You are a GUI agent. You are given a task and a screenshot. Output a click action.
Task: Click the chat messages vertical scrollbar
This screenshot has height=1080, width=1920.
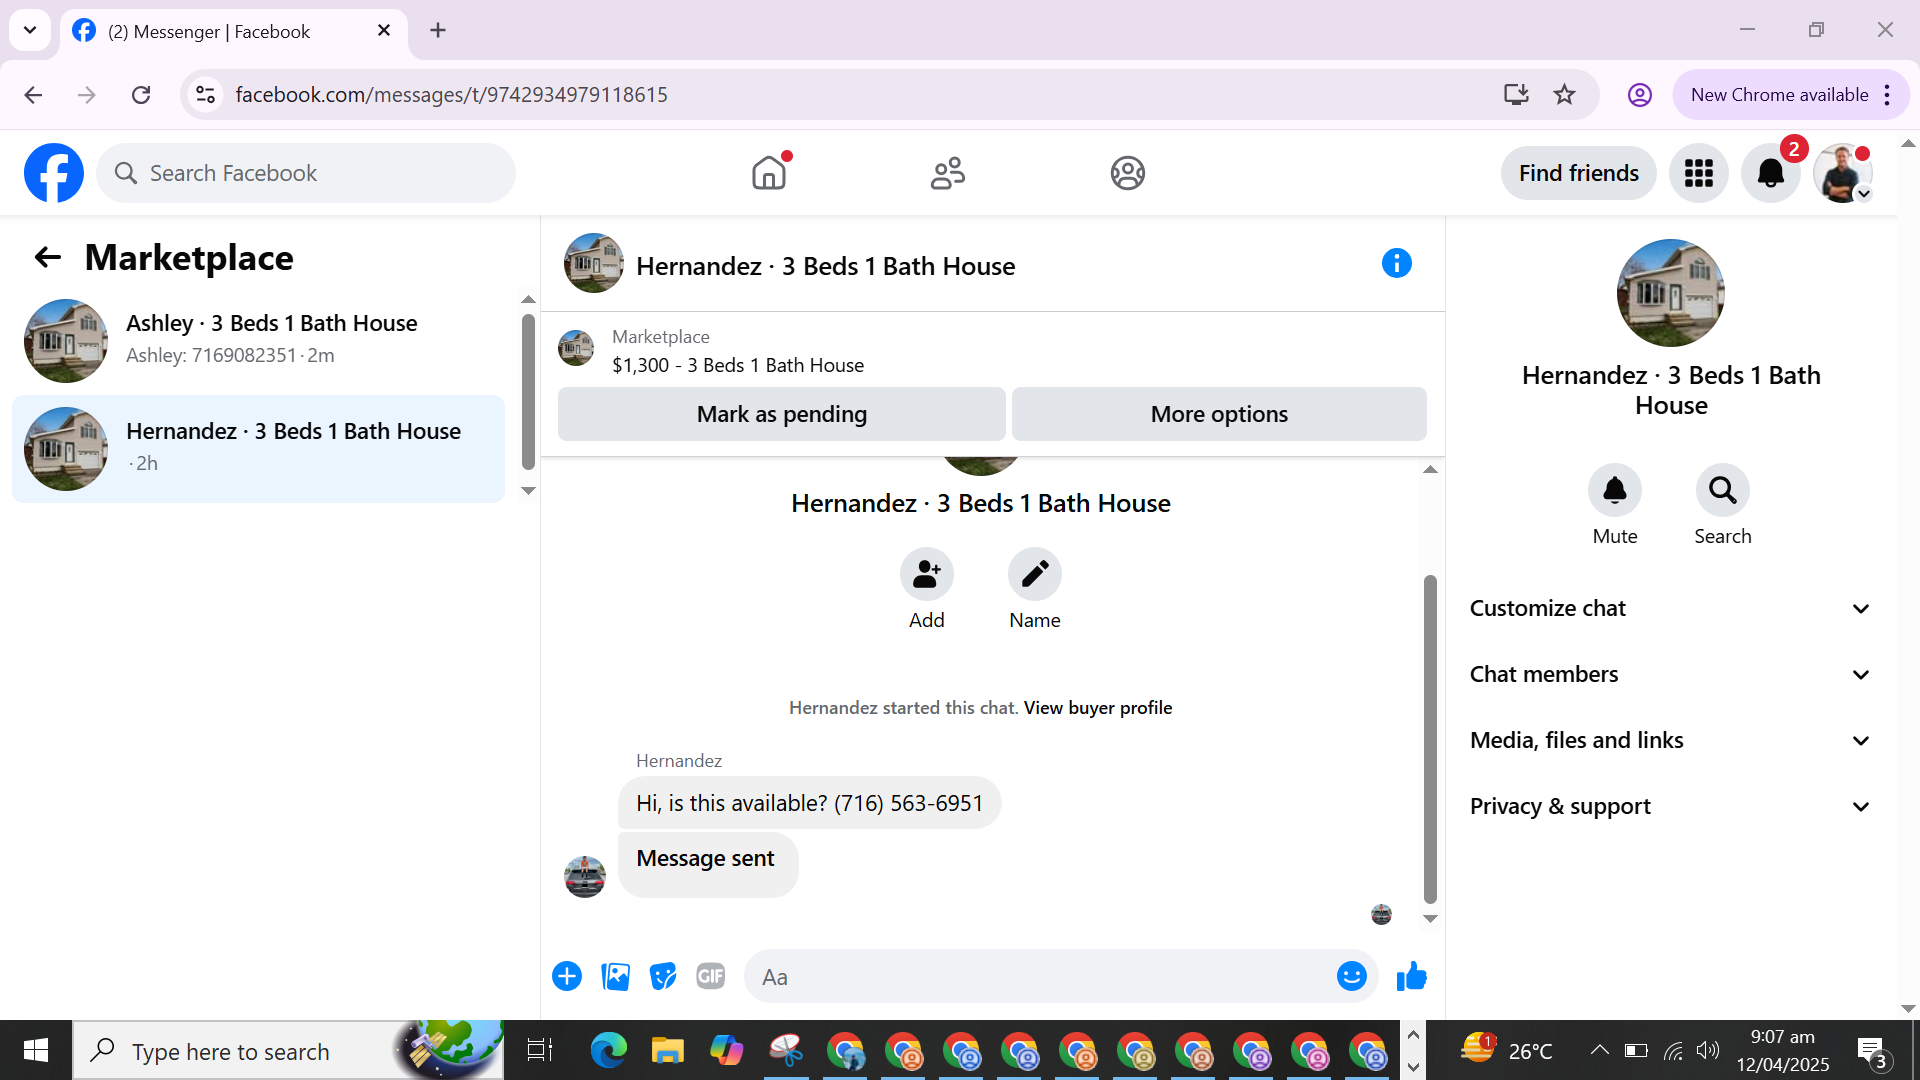click(x=1430, y=738)
